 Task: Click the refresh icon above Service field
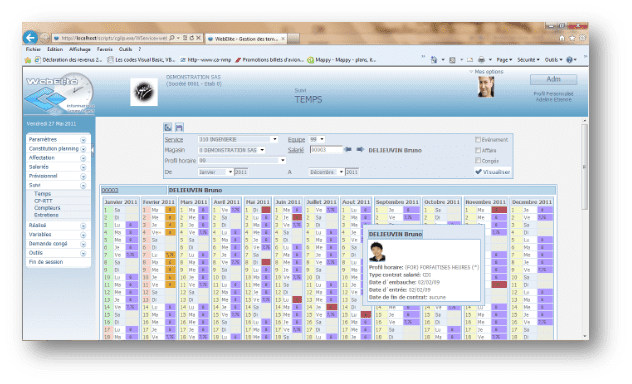pos(168,127)
